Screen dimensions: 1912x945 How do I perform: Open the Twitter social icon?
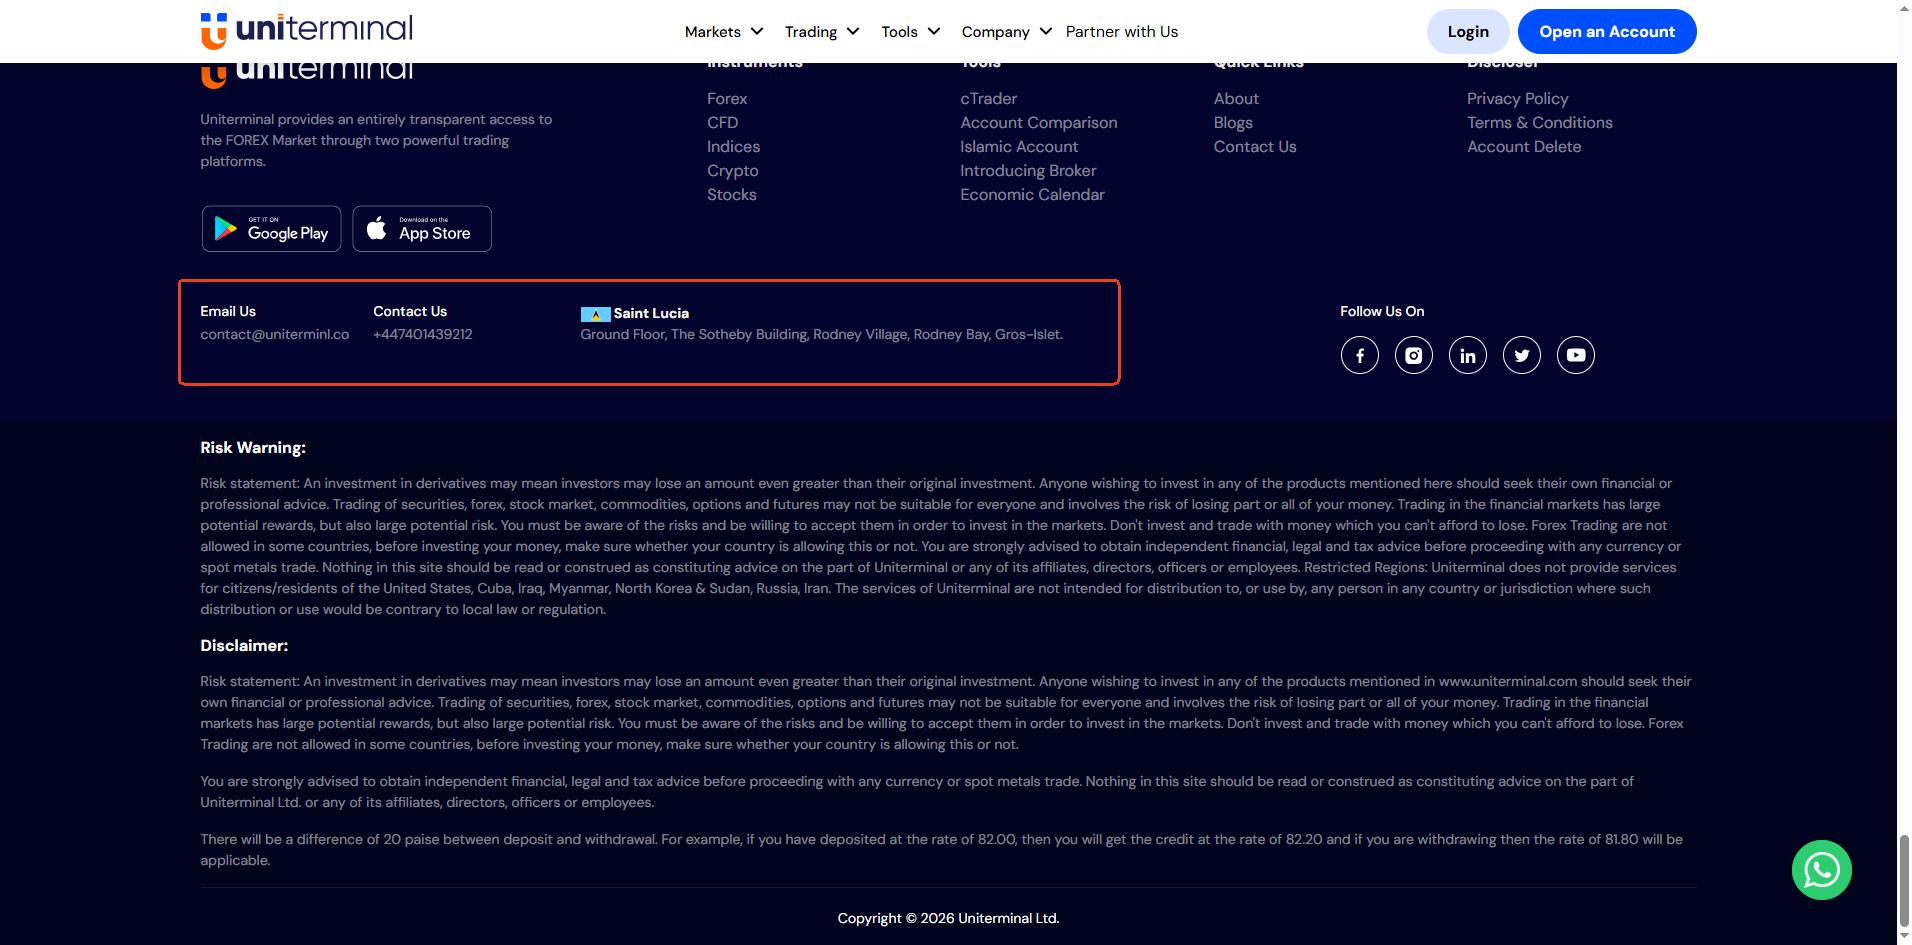coord(1521,355)
